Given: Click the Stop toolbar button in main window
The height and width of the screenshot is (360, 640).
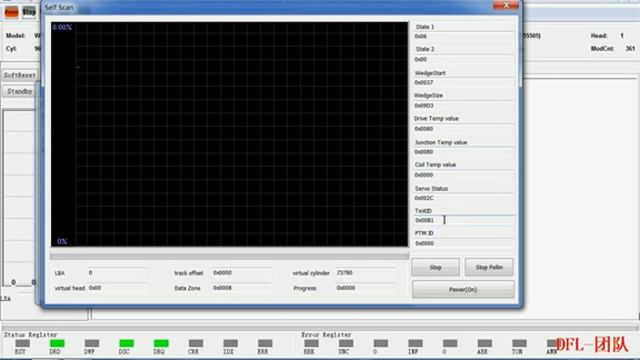Looking at the screenshot, I should click(29, 12).
